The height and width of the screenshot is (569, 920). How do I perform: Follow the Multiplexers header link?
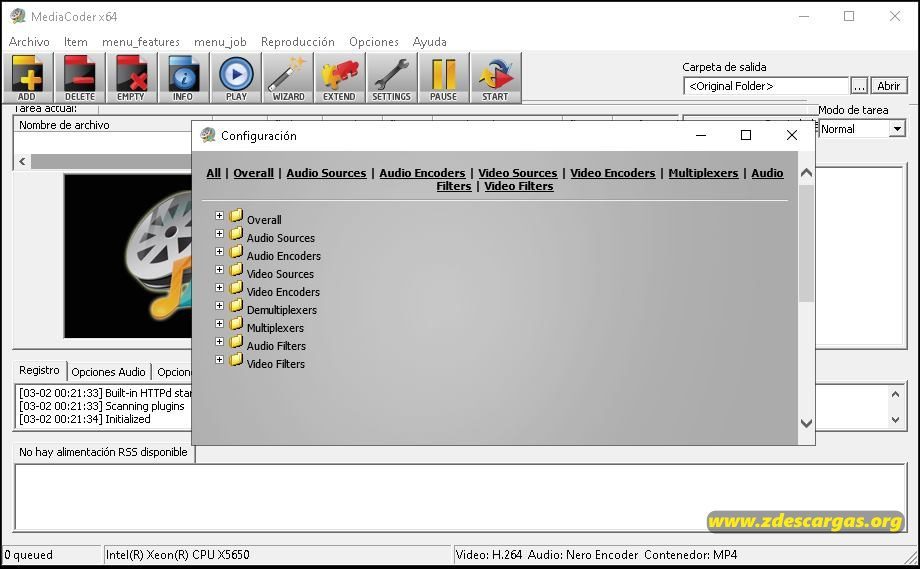(x=703, y=173)
